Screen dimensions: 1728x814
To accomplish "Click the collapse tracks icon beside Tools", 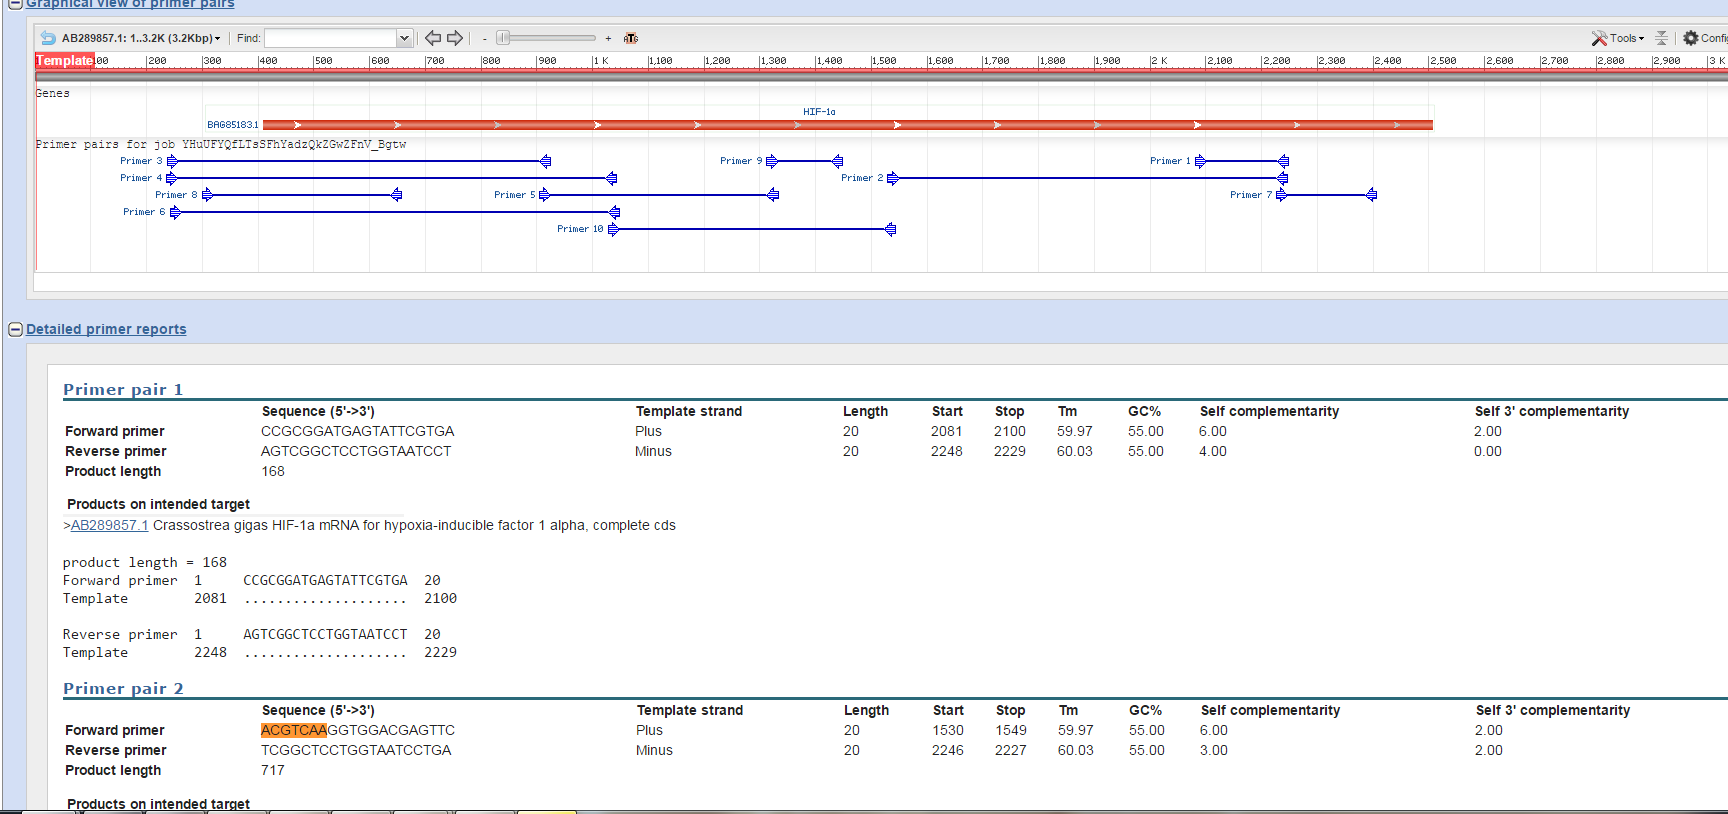I will 1662,38.
